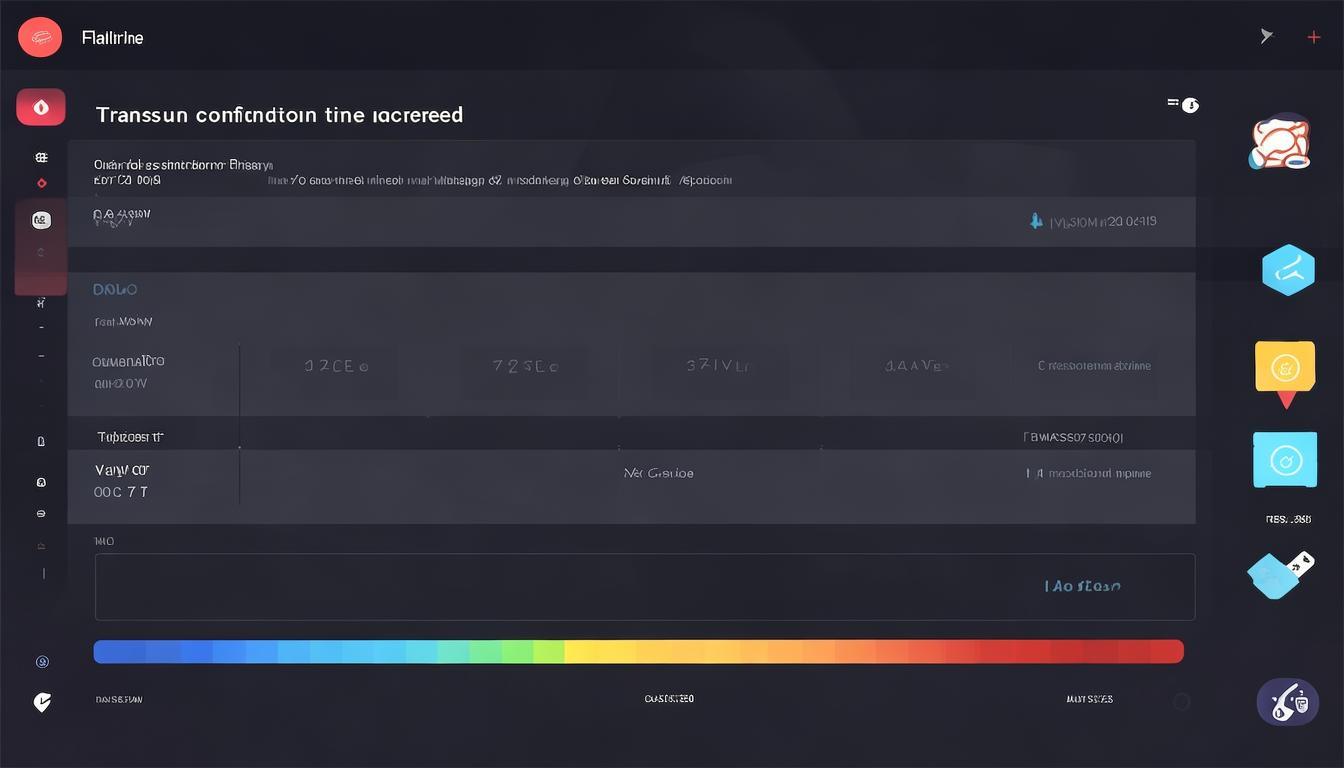The height and width of the screenshot is (768, 1344).
Task: Open the yellow speech bubble icon
Action: coord(1285,370)
